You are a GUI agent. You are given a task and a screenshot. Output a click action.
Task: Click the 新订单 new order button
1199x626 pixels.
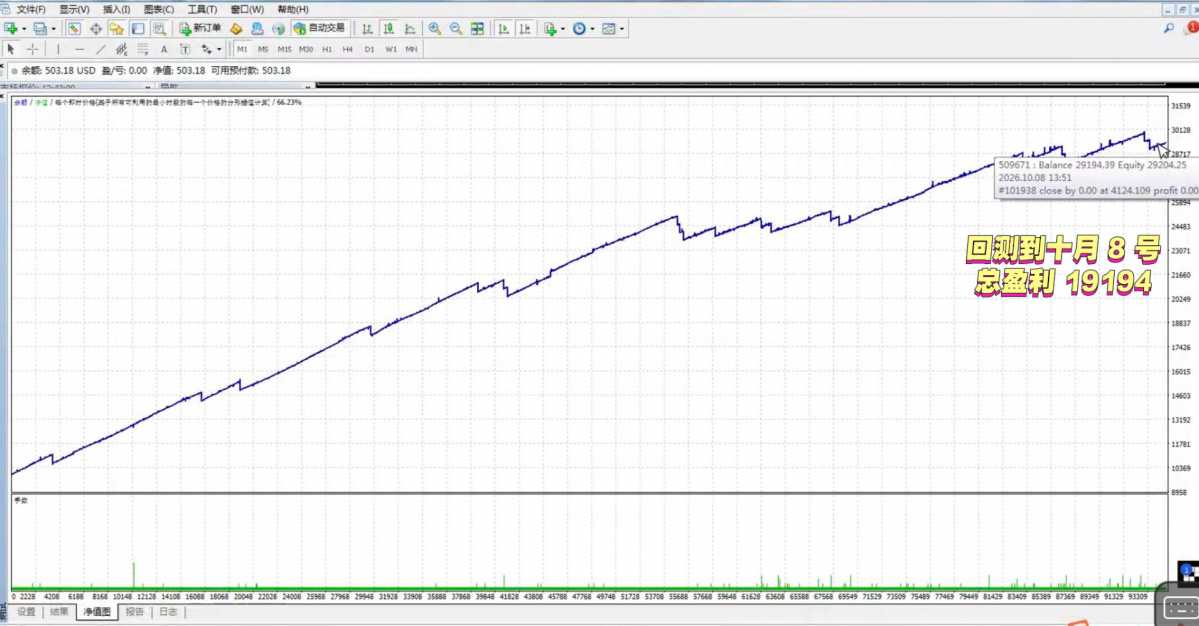click(x=200, y=28)
